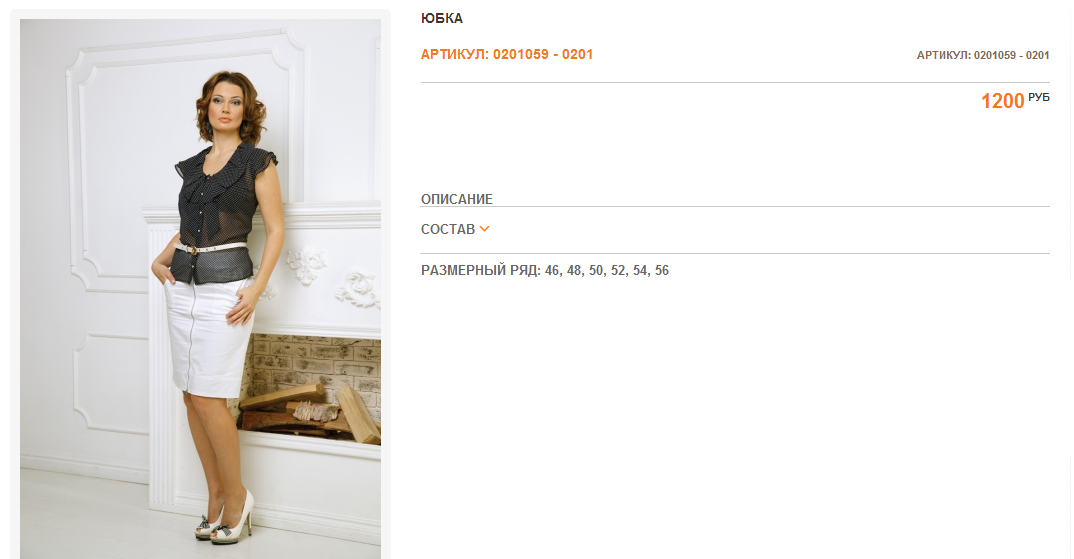The height and width of the screenshot is (559, 1074).
Task: Click the РУБ currency label
Action: point(1038,98)
